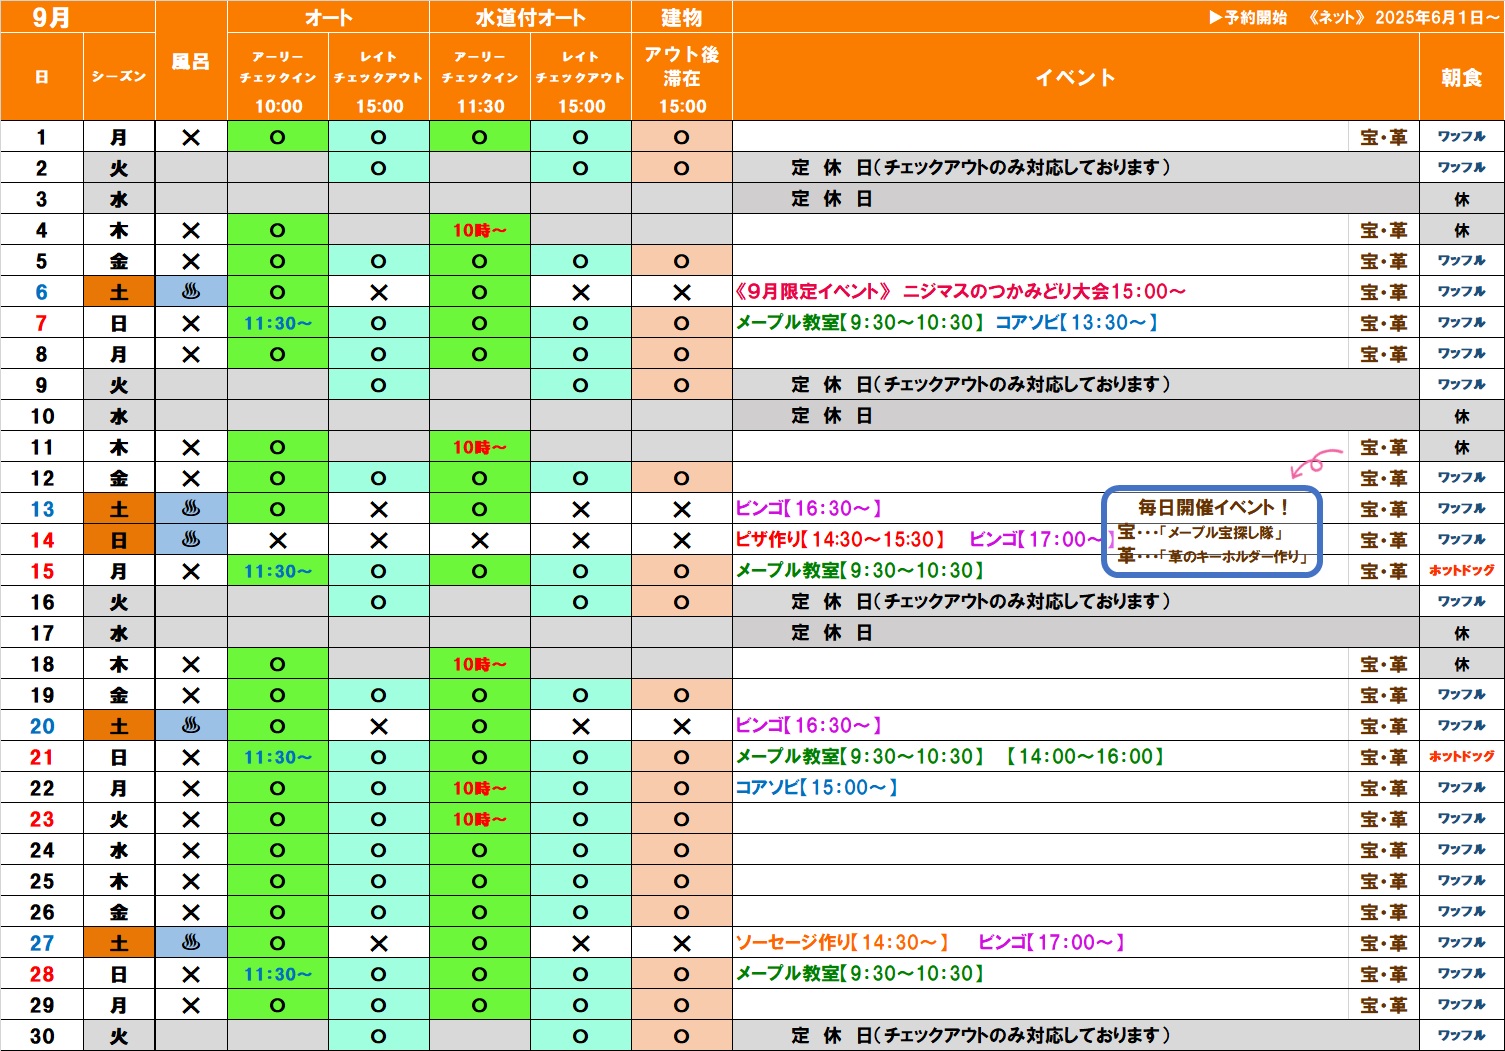This screenshot has width=1505, height=1051.
Task: Click ビンゴ【16:30〜】 on the 13th
Action: [x=809, y=509]
